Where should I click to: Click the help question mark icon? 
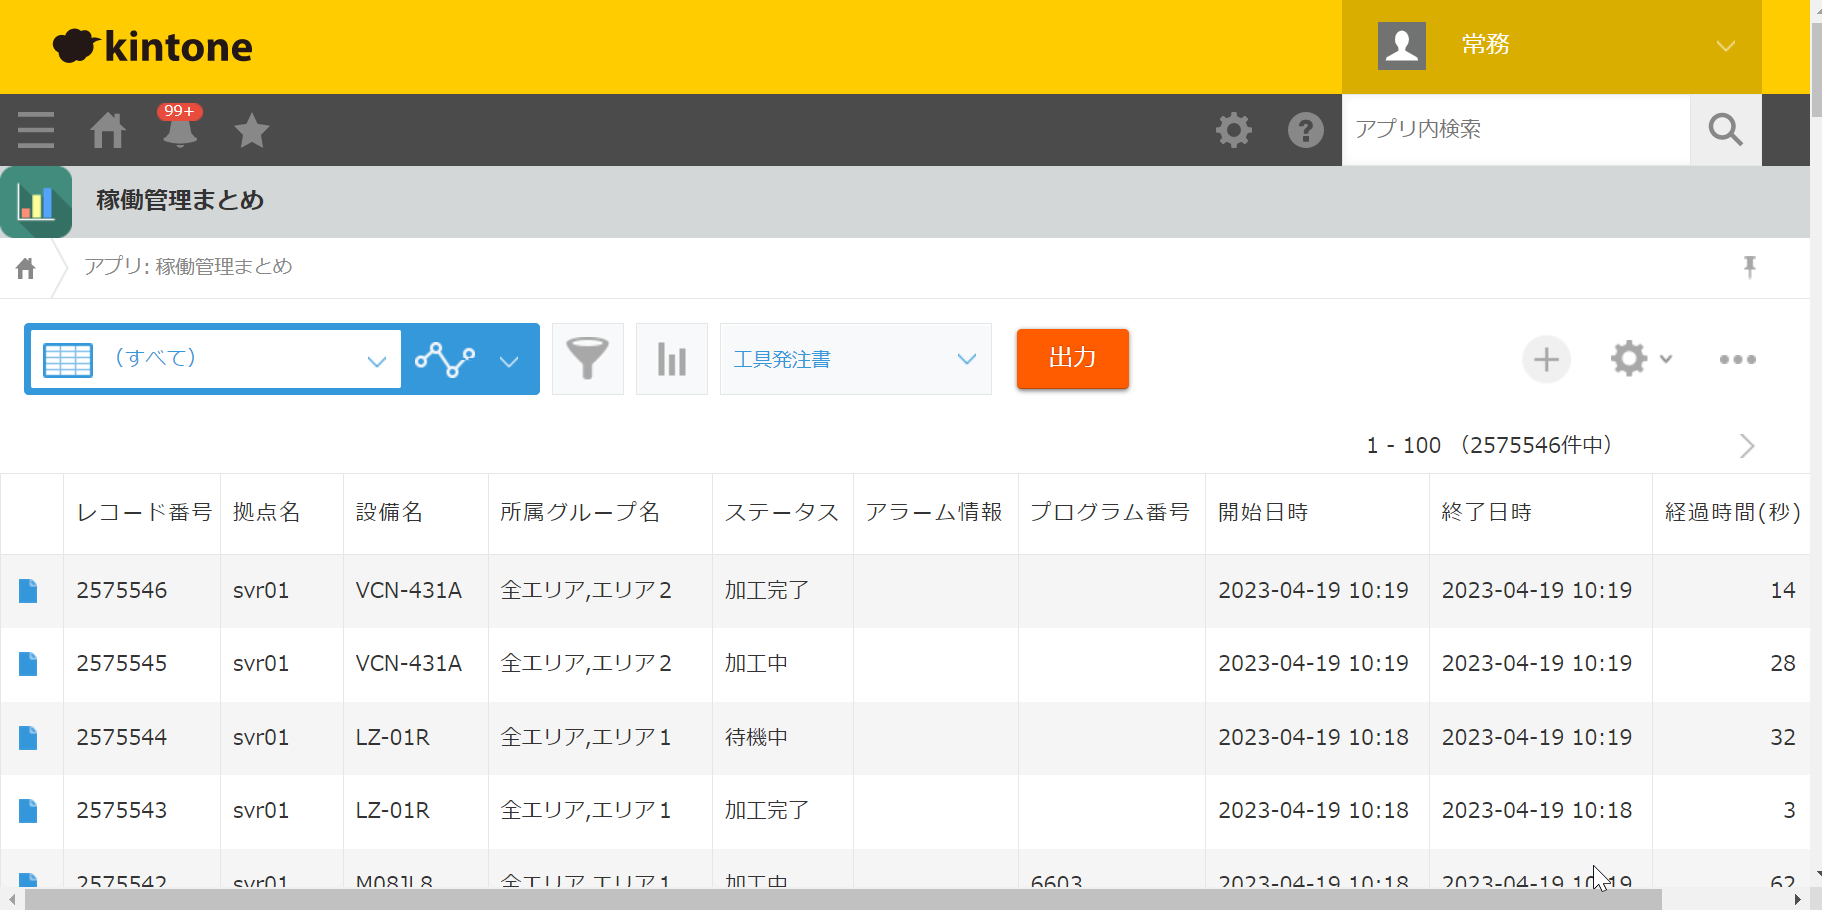(1305, 130)
